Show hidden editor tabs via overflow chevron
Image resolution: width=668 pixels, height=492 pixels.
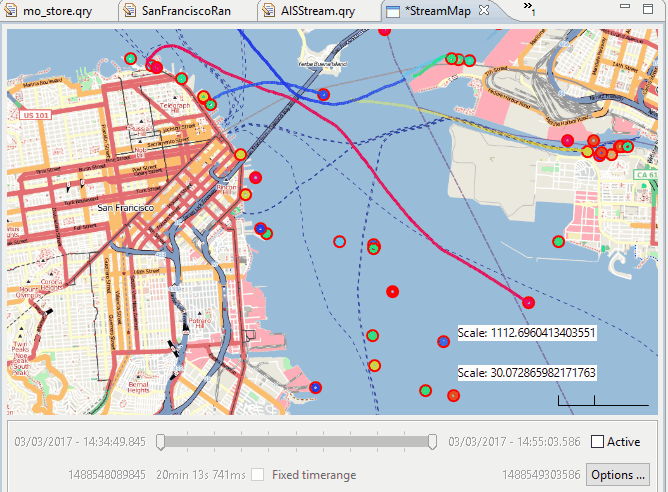coord(529,8)
